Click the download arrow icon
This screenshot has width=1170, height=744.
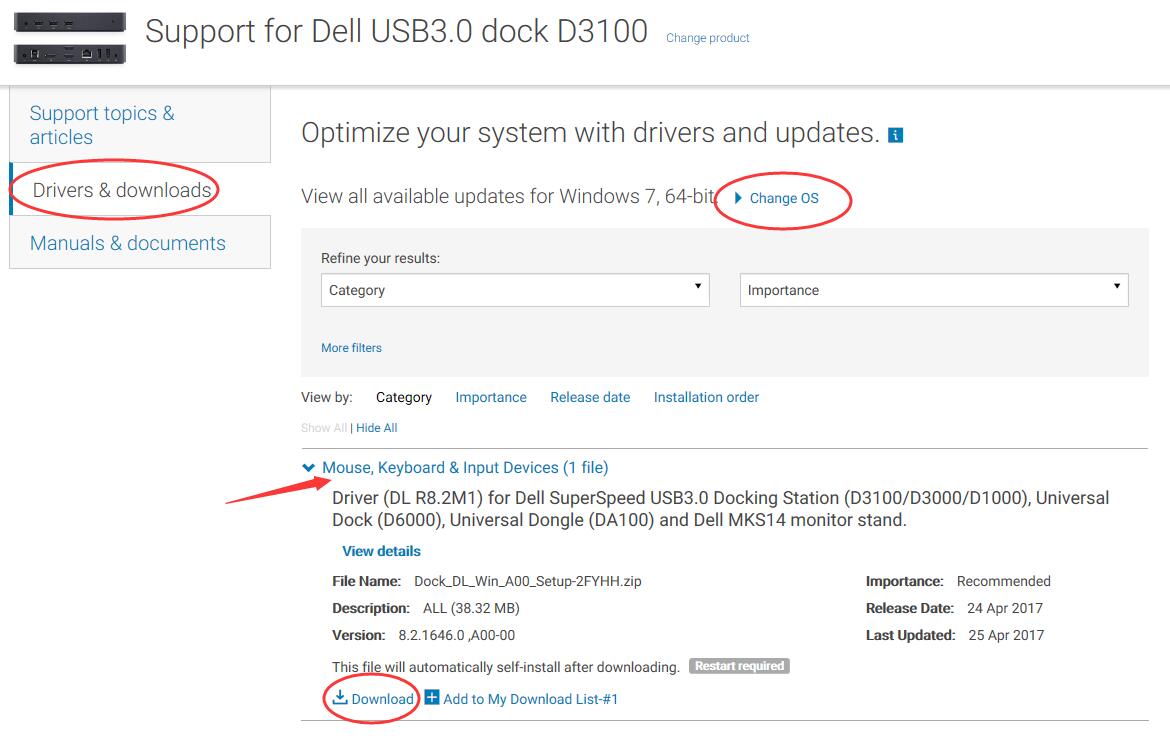(340, 697)
